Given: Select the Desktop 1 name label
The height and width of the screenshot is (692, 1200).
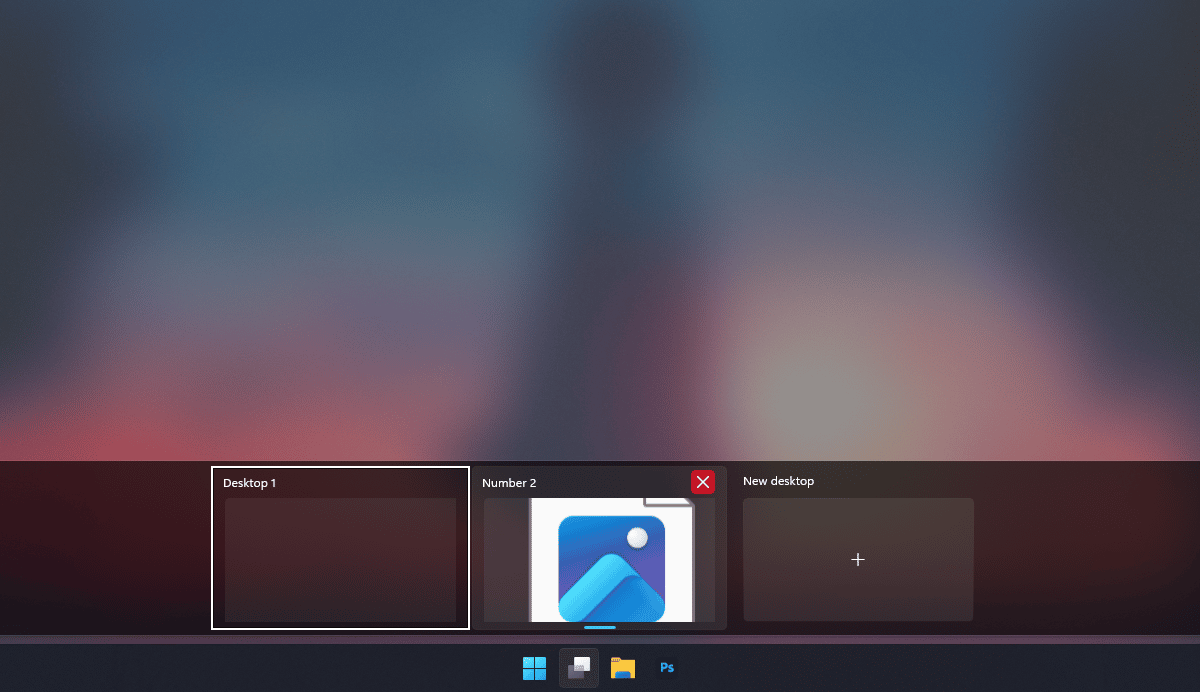Looking at the screenshot, I should (x=249, y=483).
